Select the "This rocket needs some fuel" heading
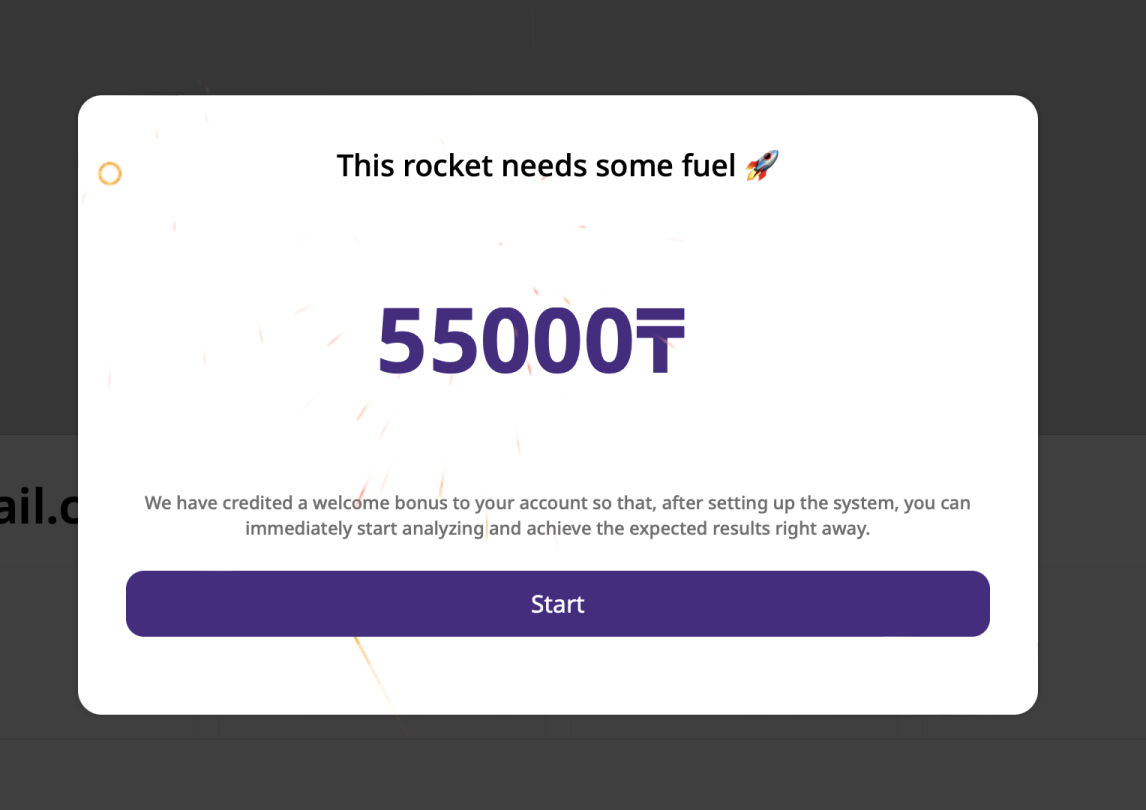Image resolution: width=1146 pixels, height=810 pixels. click(x=536, y=166)
